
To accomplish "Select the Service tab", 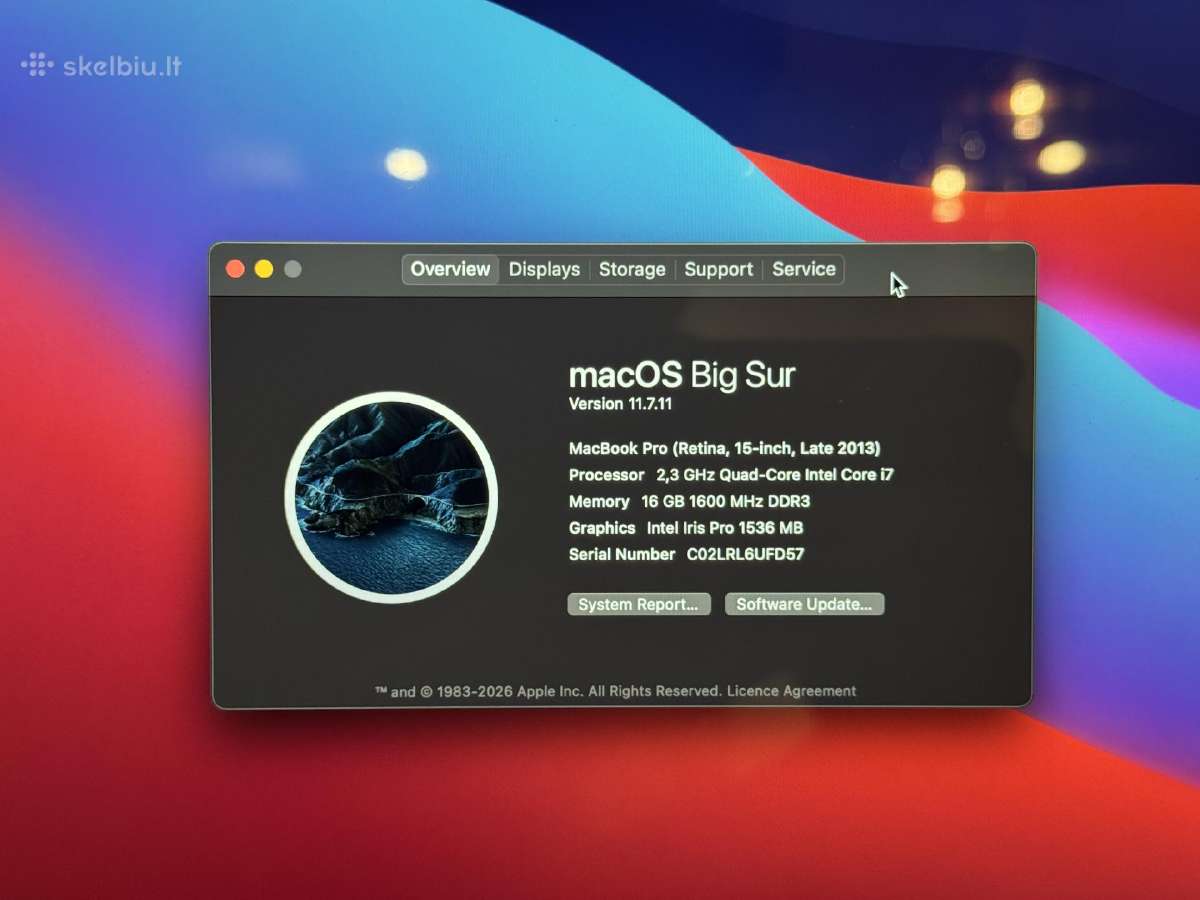I will 803,269.
